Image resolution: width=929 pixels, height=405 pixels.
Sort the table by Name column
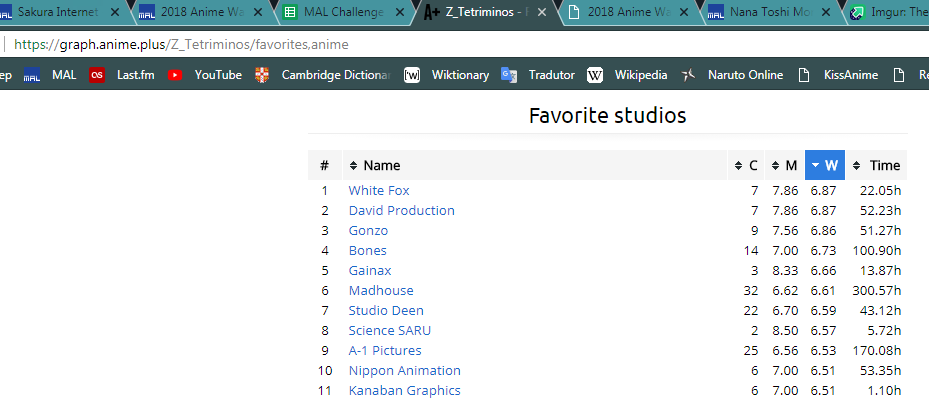tap(381, 165)
